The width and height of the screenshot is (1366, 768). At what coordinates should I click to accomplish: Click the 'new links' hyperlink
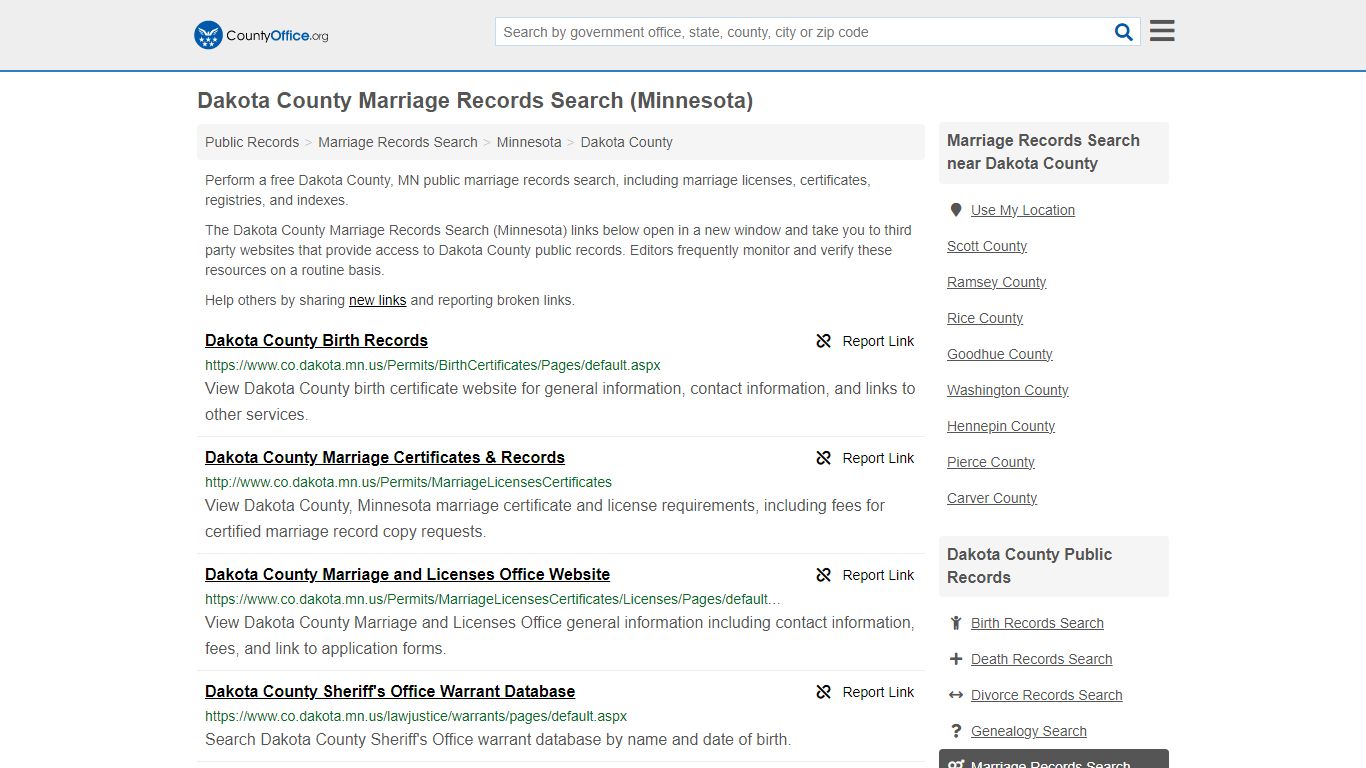378,300
